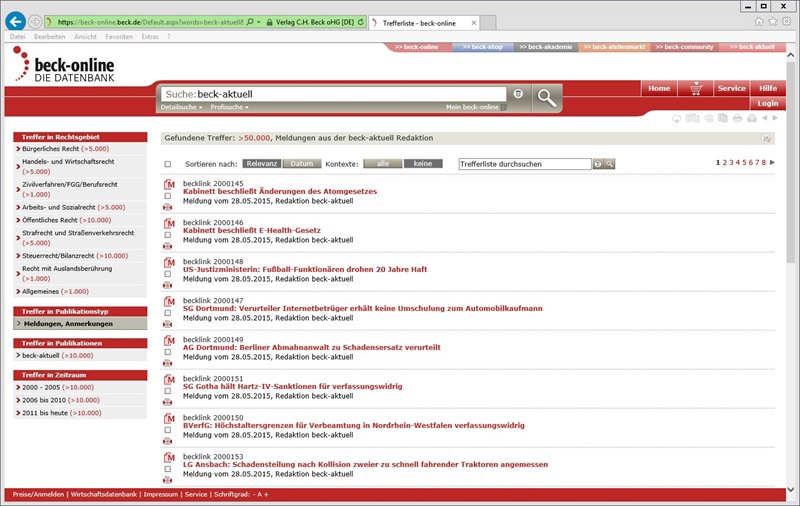This screenshot has width=800, height=506.
Task: Click the Login button
Action: click(767, 104)
